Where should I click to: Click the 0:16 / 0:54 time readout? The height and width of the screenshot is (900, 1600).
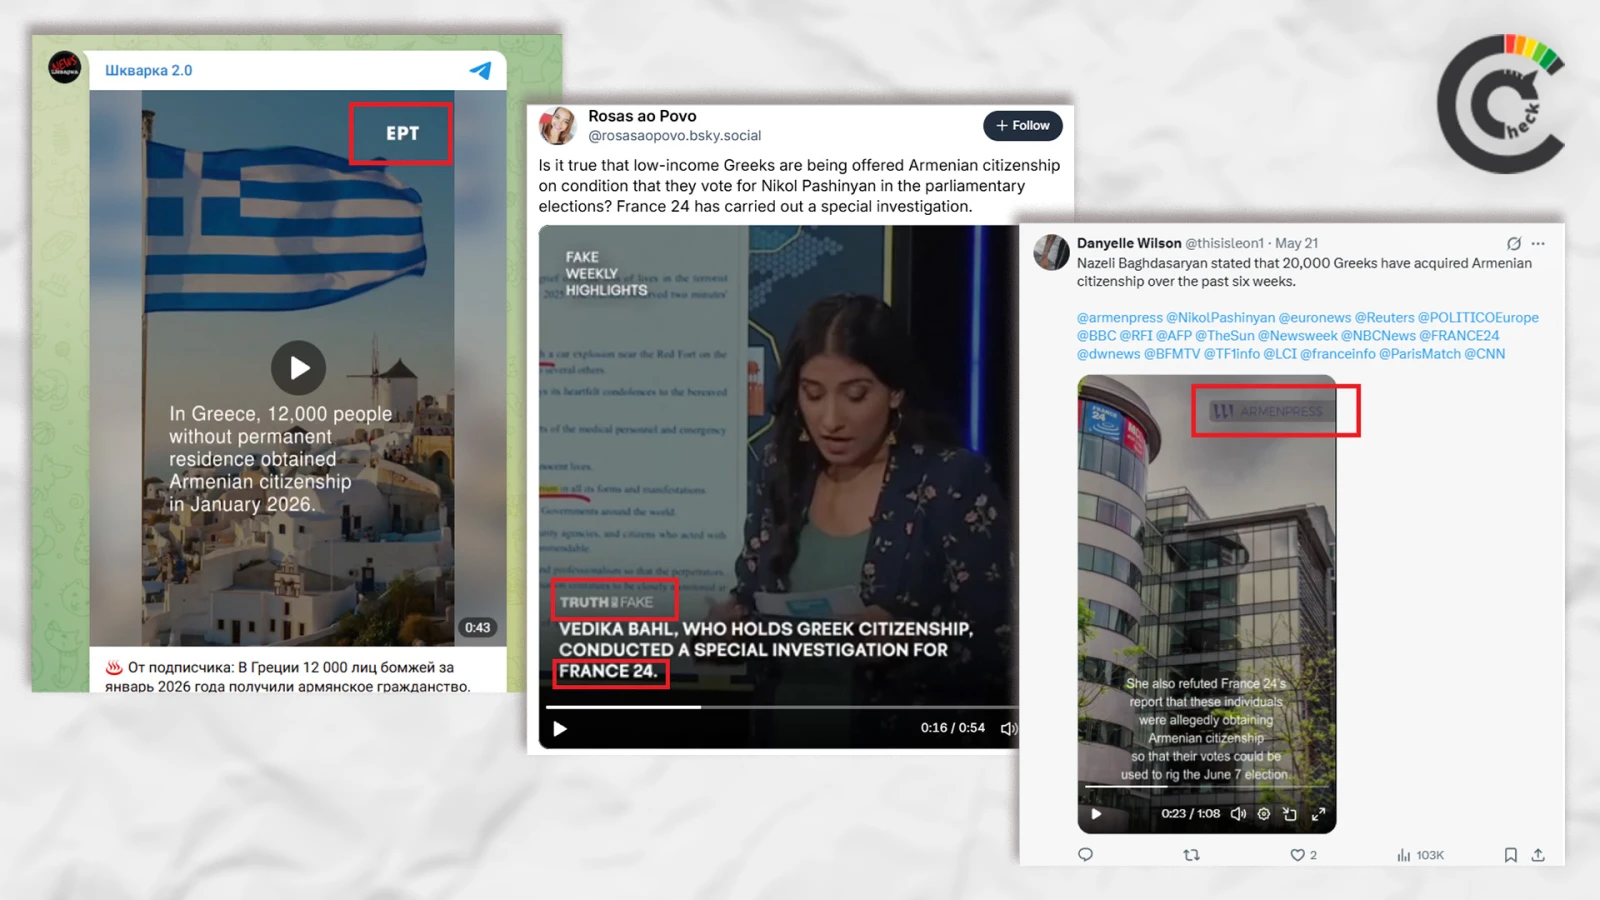(x=952, y=728)
